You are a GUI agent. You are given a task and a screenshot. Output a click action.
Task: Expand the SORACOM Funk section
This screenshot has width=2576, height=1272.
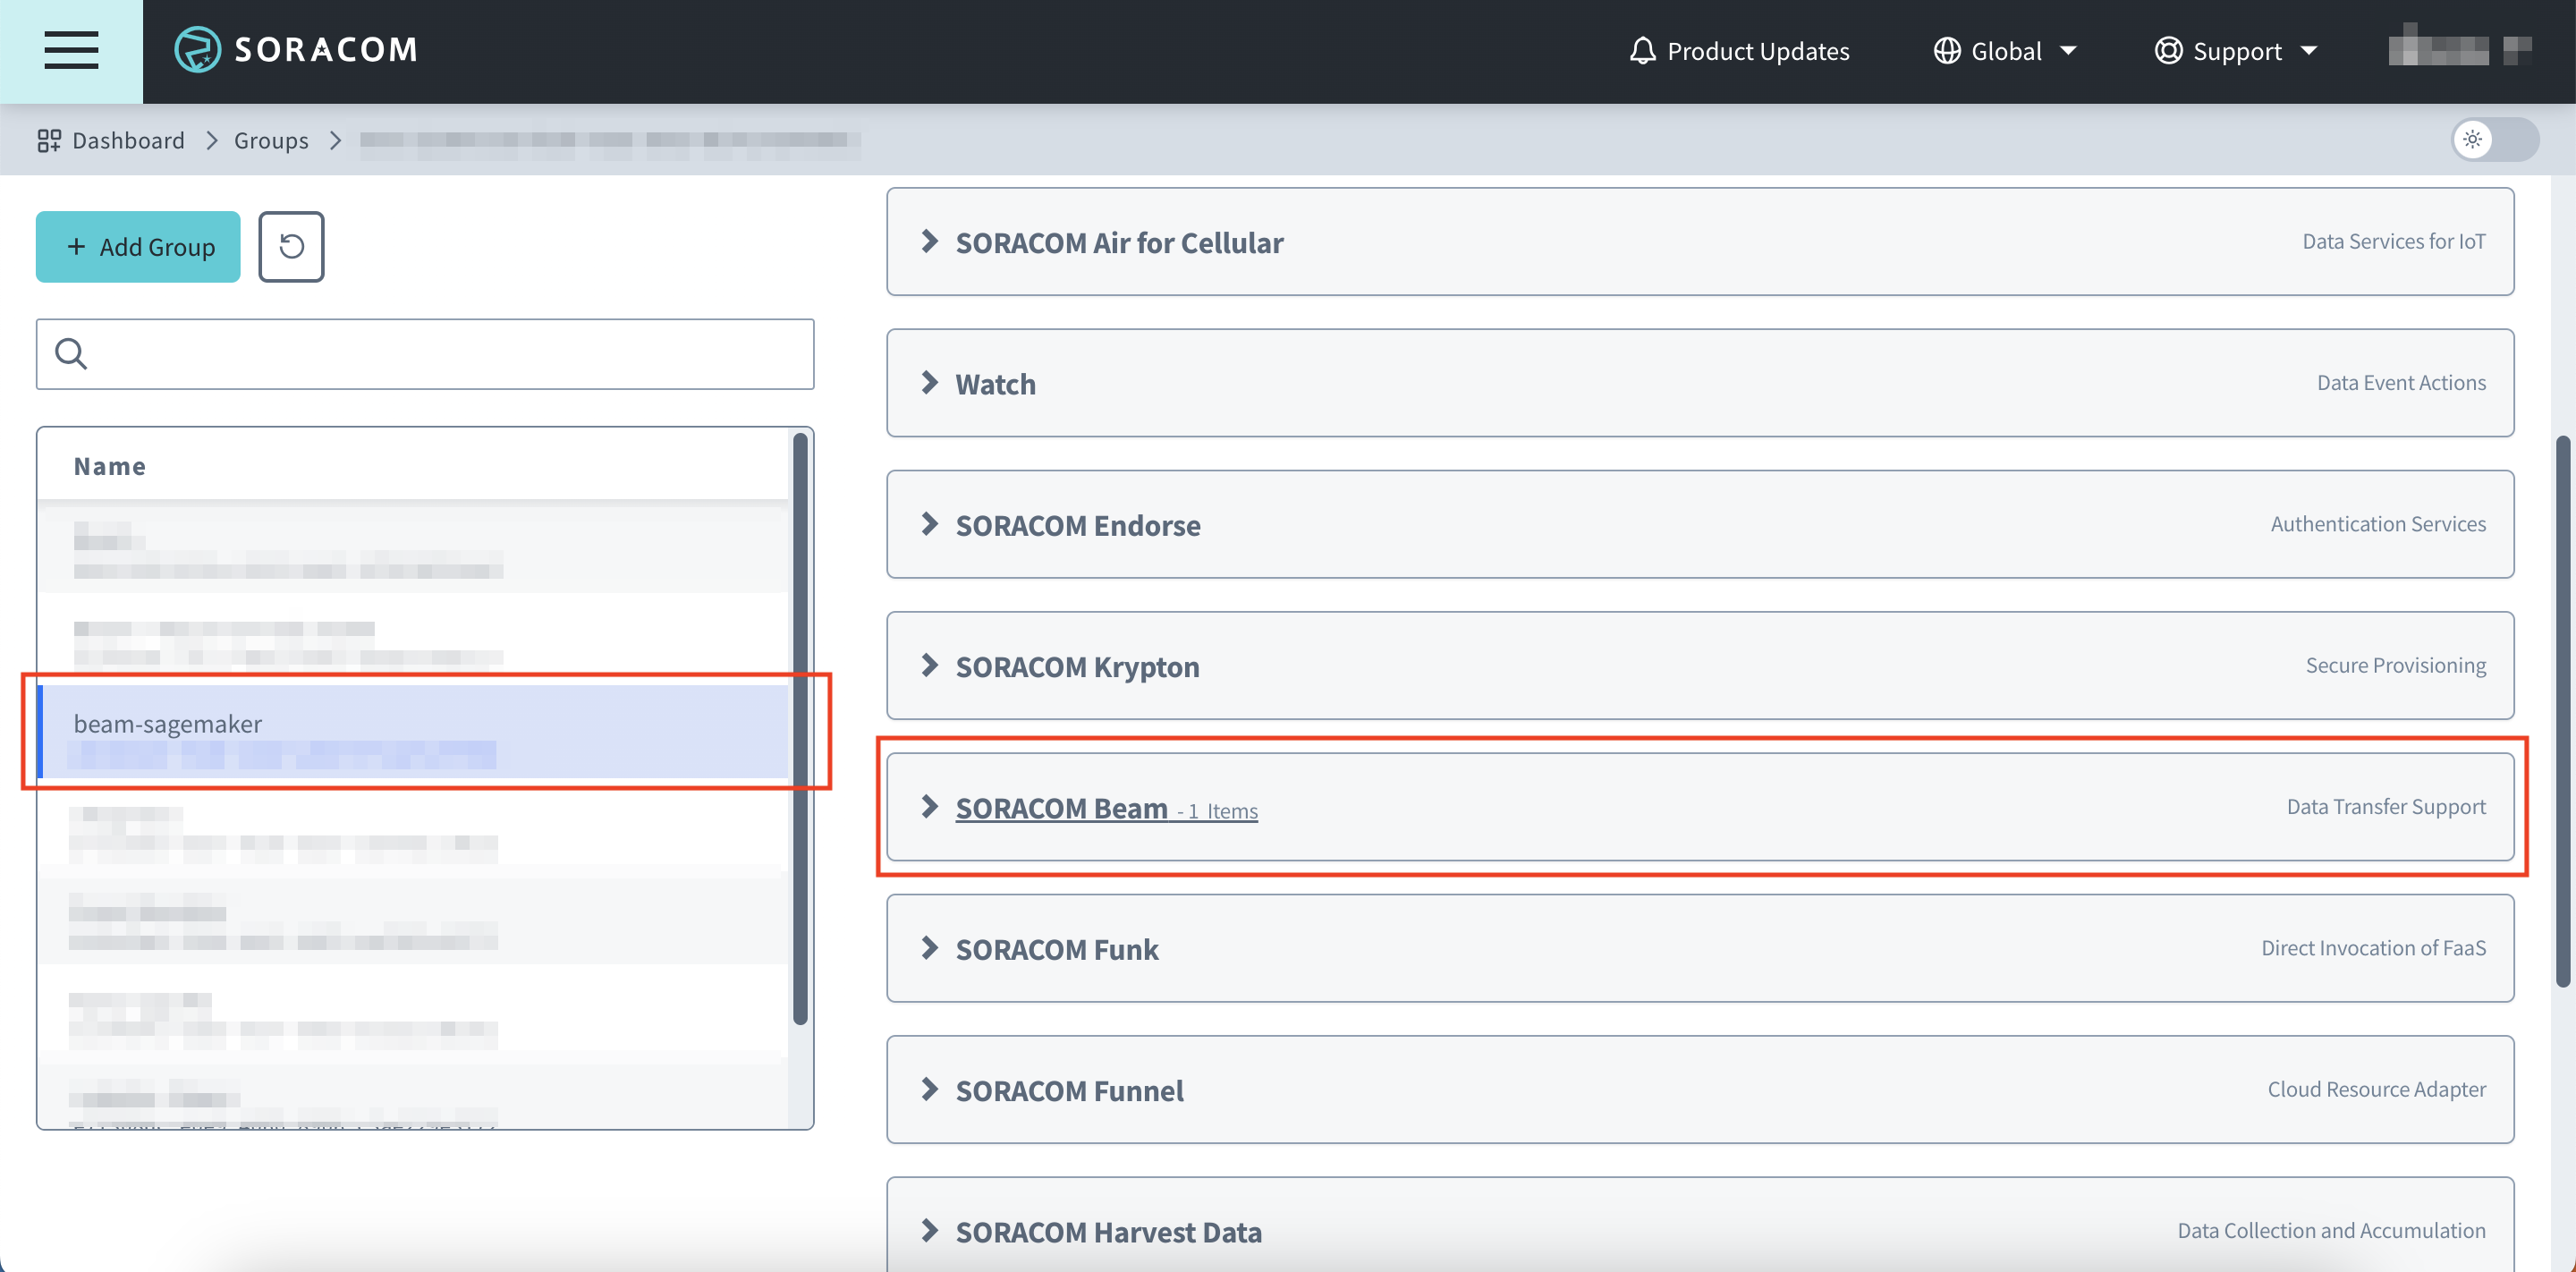pyautogui.click(x=1057, y=949)
